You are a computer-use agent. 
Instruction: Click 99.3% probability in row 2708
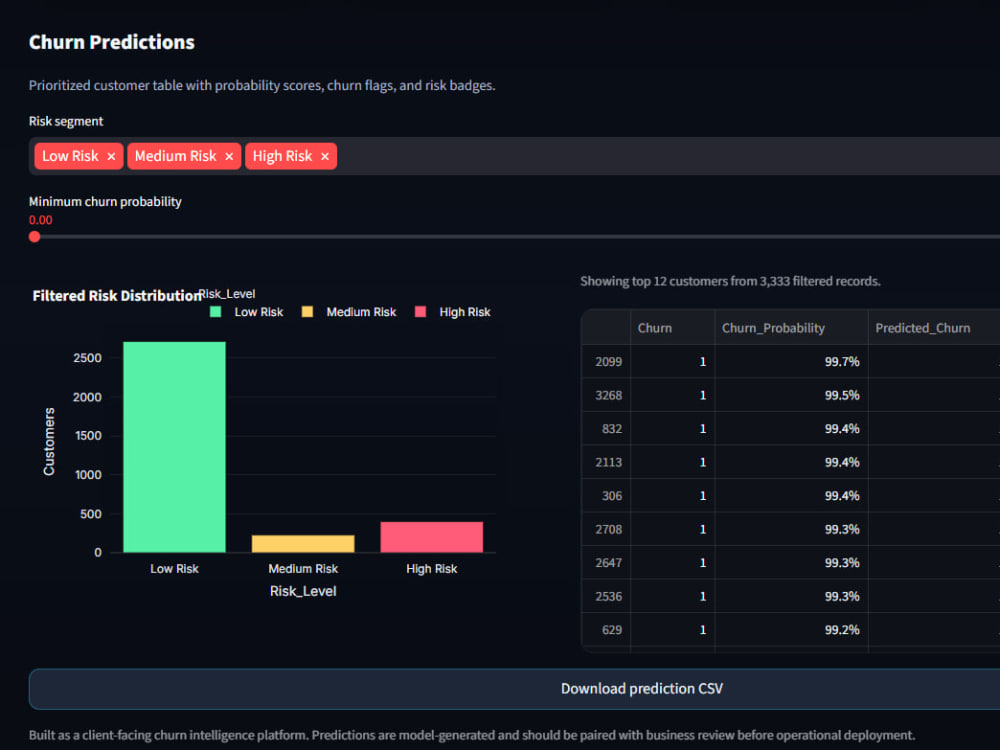tap(791, 529)
